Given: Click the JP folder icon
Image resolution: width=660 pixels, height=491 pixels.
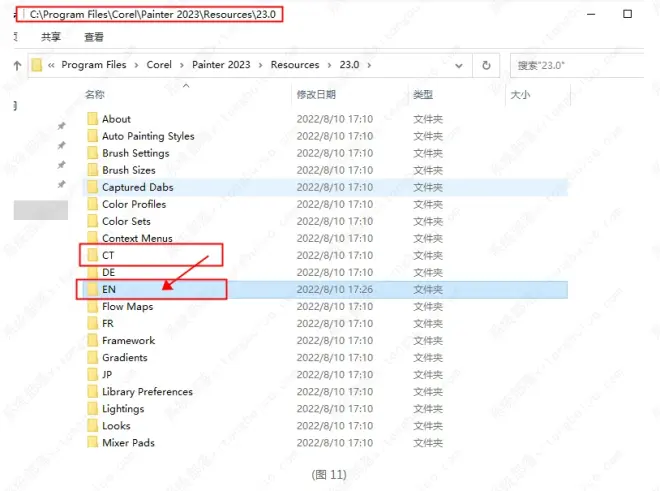Looking at the screenshot, I should tap(93, 374).
